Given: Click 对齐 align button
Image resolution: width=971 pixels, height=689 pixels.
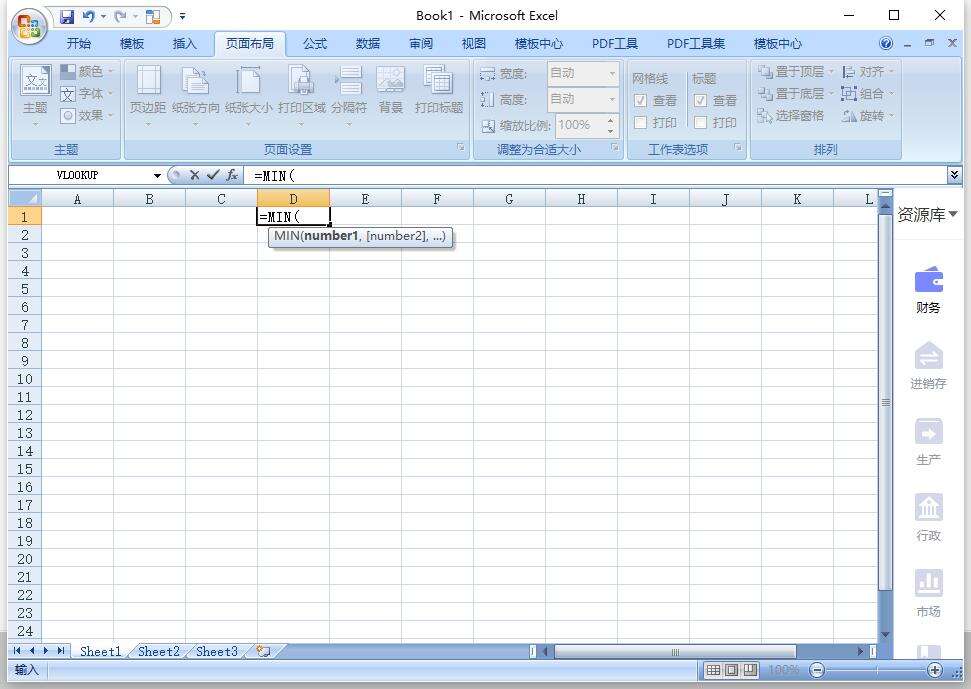Looking at the screenshot, I should pyautogui.click(x=868, y=72).
